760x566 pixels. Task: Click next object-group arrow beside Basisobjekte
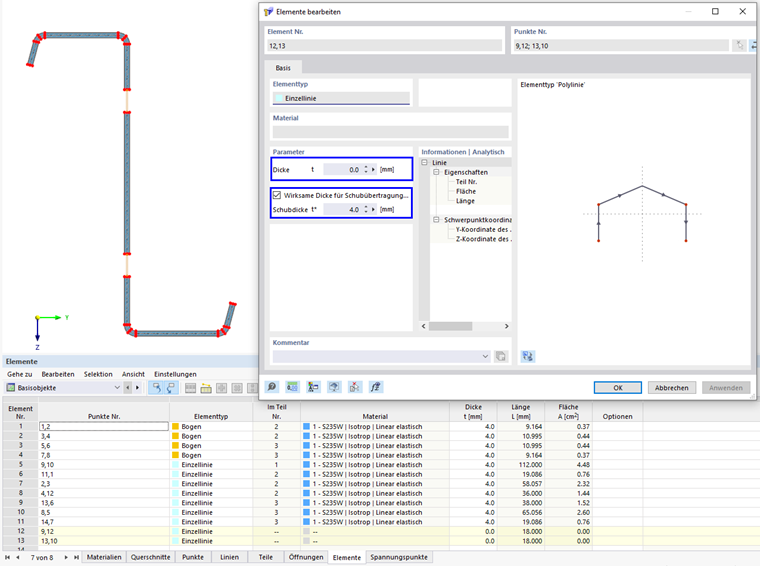pos(137,388)
